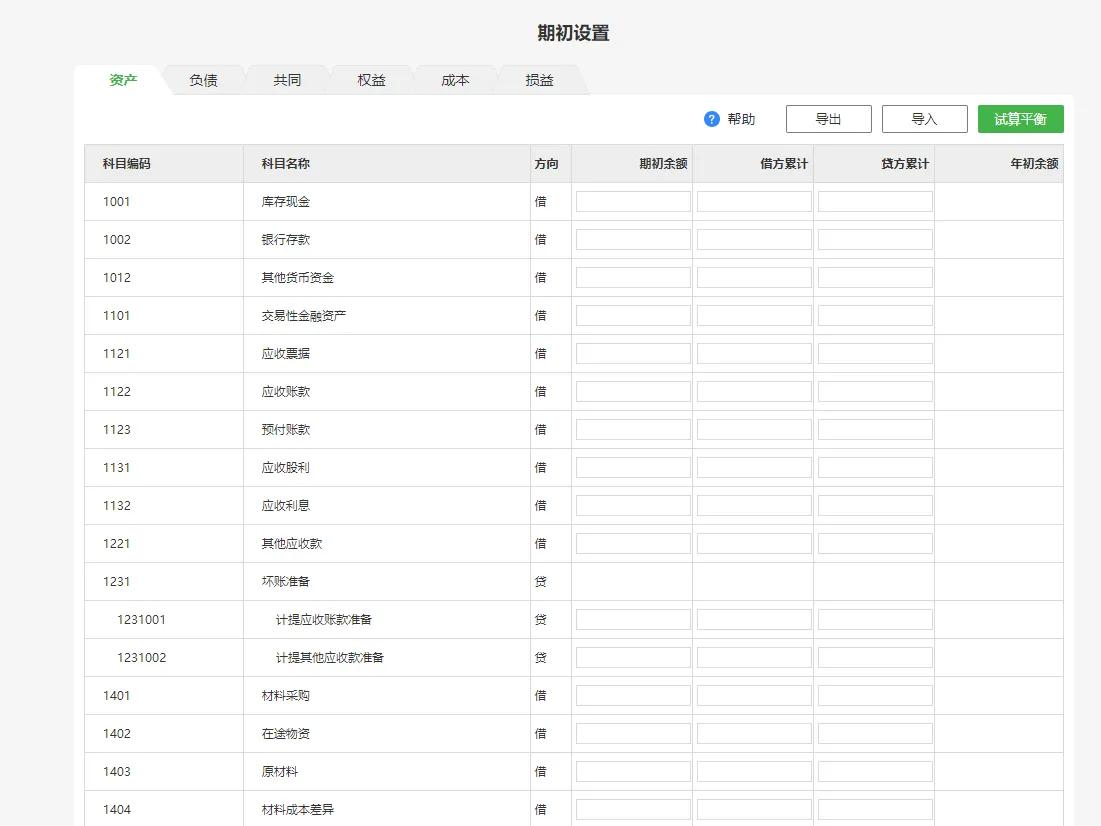Viewport: 1101px width, 826px height.
Task: Click the 贷方累计 input for 应收账款
Action: pyautogui.click(x=875, y=390)
